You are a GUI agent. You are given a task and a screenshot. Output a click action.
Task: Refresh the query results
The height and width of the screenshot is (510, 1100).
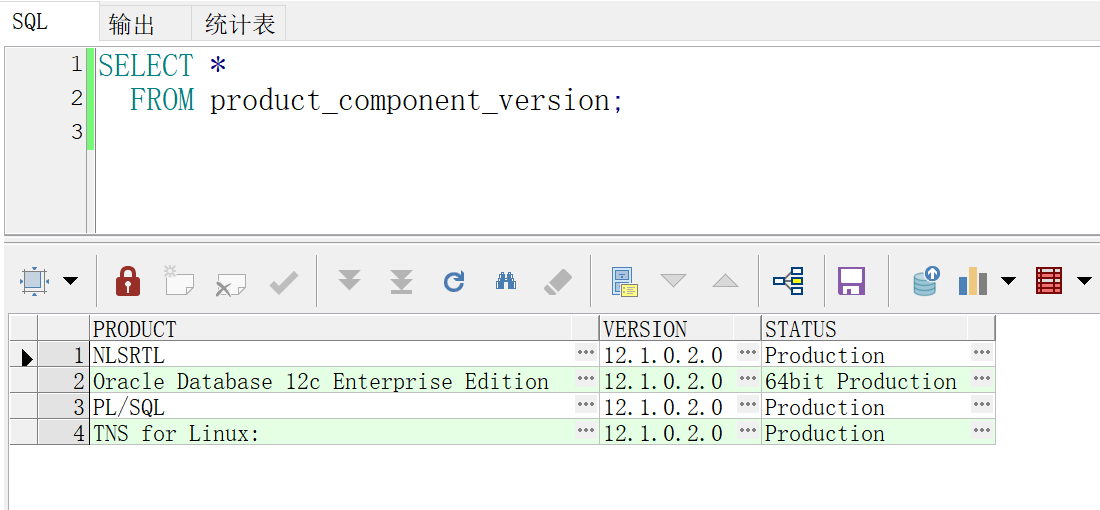click(x=454, y=281)
